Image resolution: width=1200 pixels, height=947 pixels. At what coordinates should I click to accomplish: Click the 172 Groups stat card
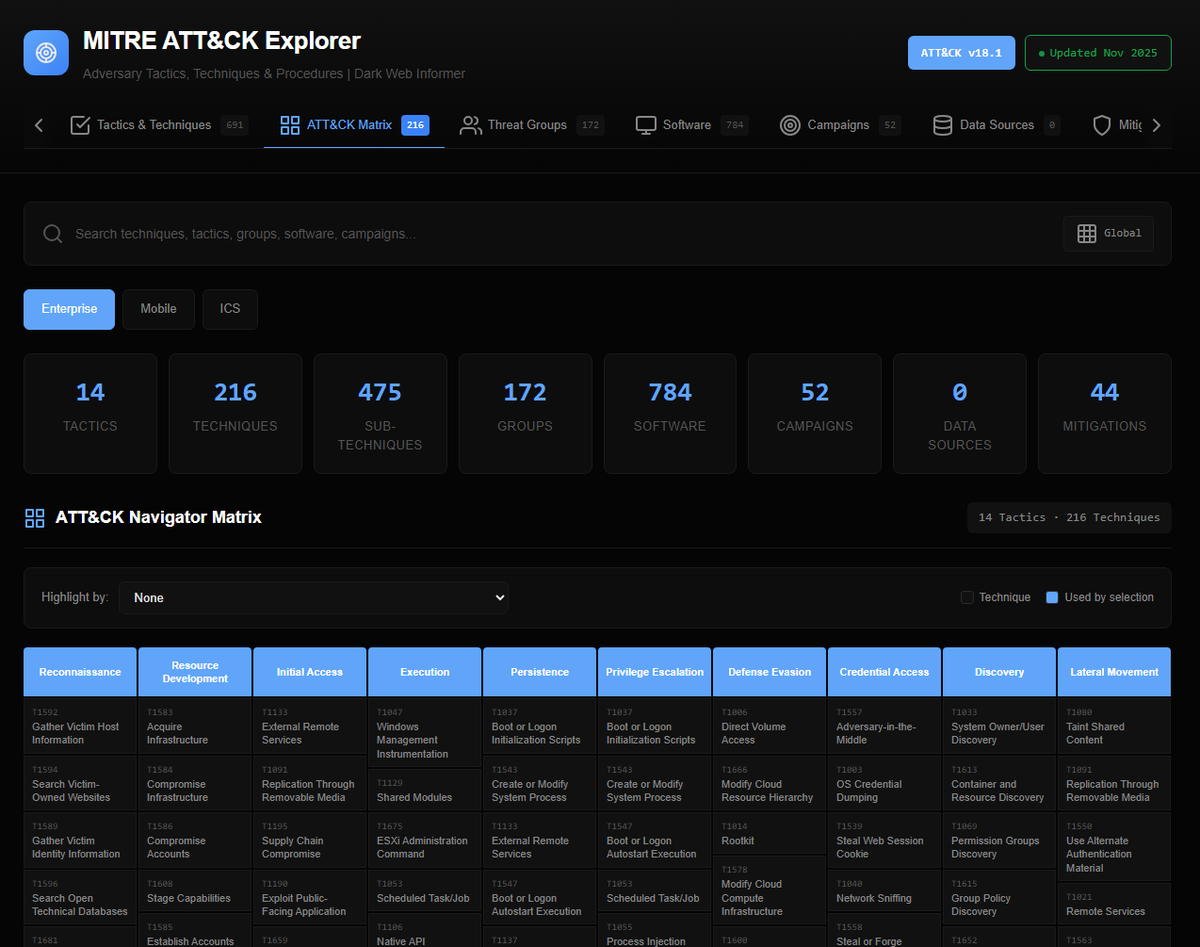click(x=525, y=413)
